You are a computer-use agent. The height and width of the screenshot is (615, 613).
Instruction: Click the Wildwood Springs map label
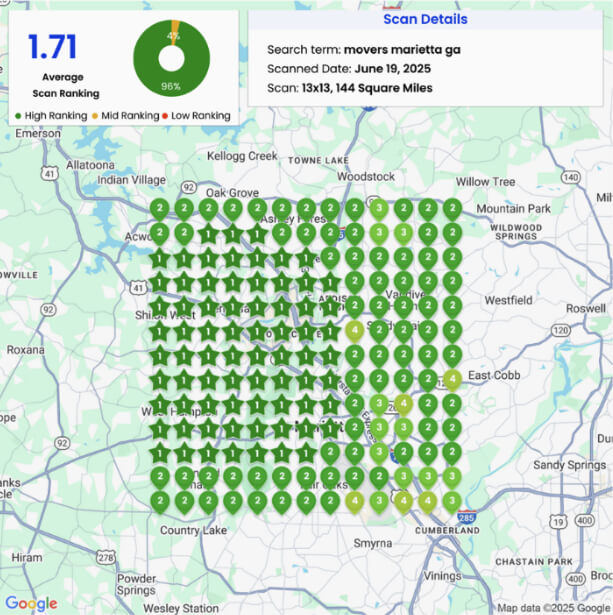[516, 232]
